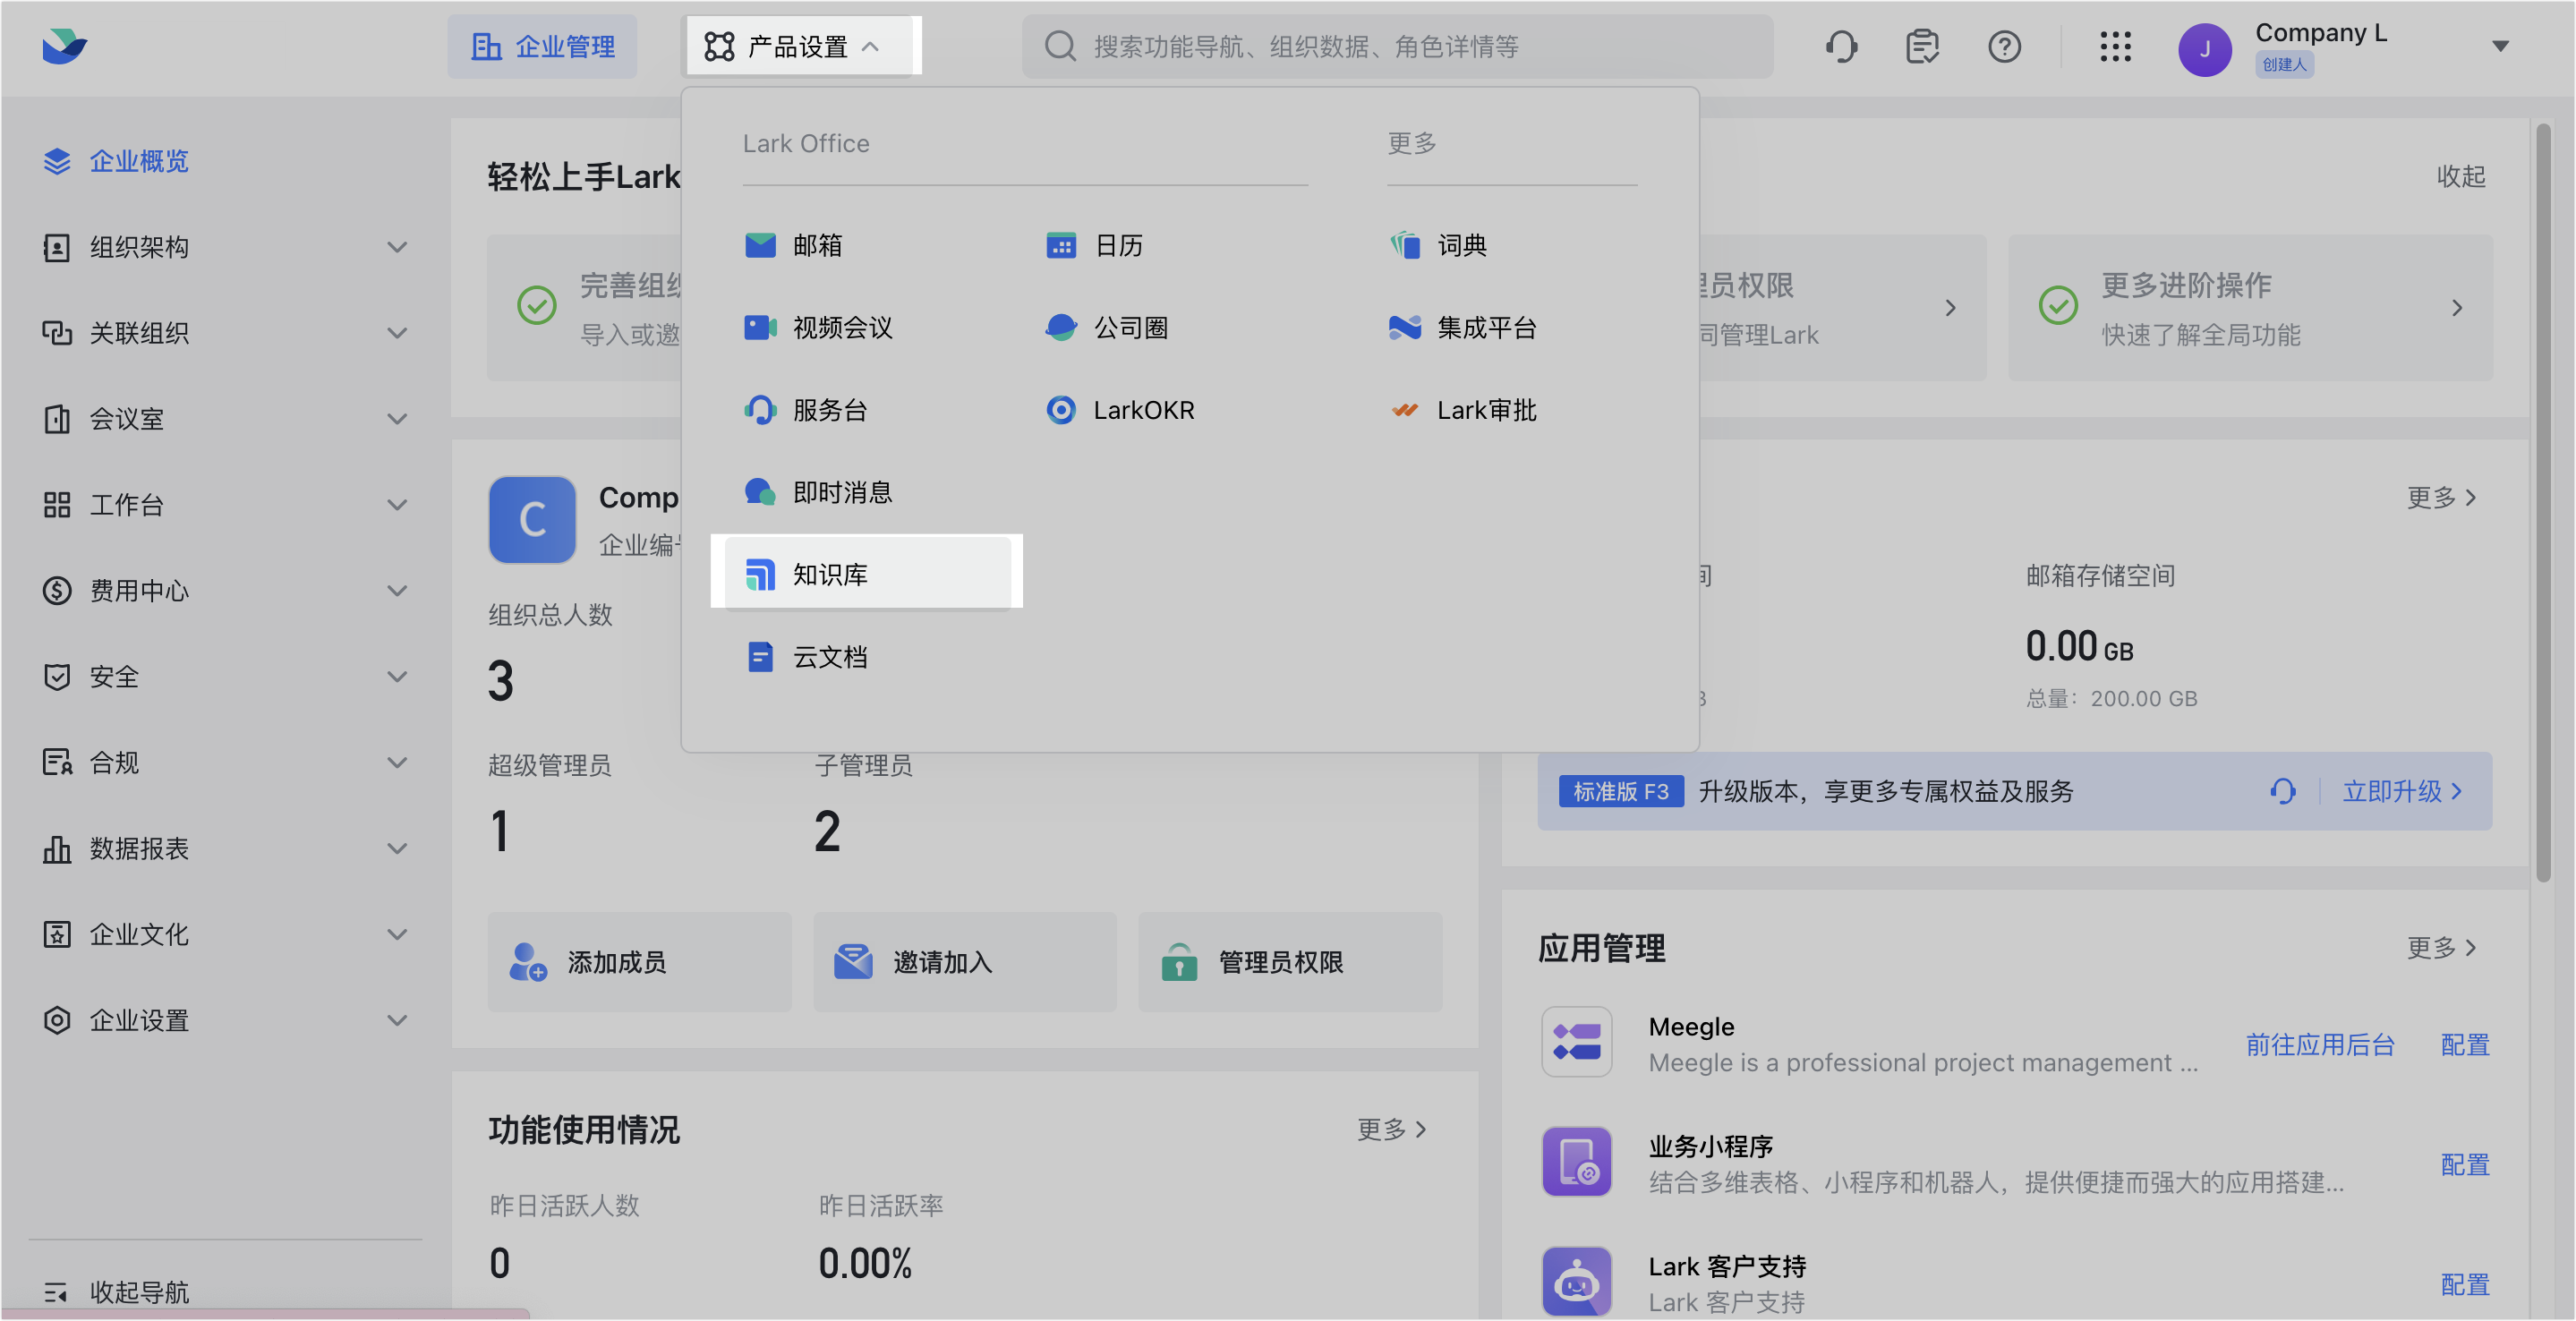2576x1321 pixels.
Task: Click the purple J user avatar
Action: point(2204,50)
